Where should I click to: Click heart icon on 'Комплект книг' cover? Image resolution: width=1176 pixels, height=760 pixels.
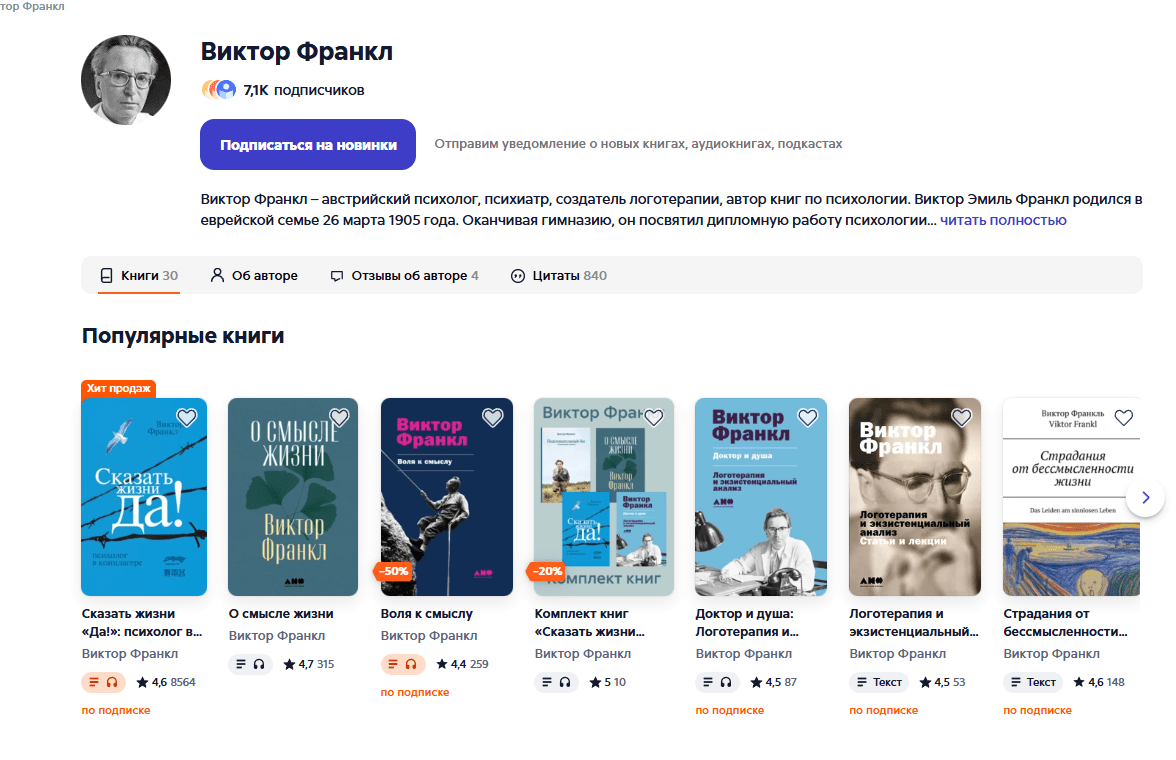point(654,417)
